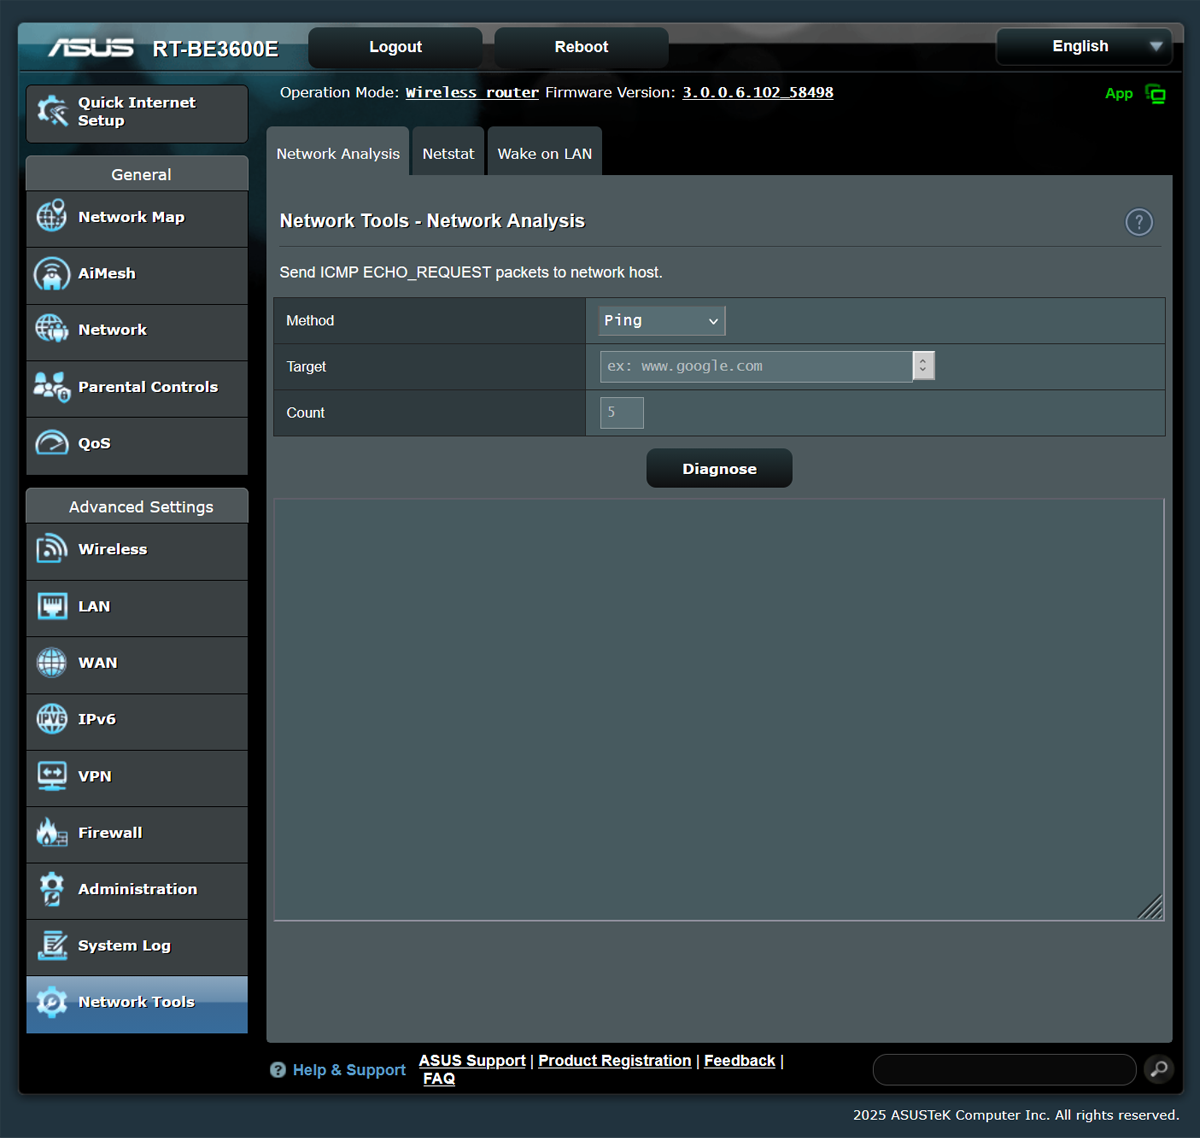Open Network Map menu item
The image size is (1200, 1138).
click(x=137, y=217)
